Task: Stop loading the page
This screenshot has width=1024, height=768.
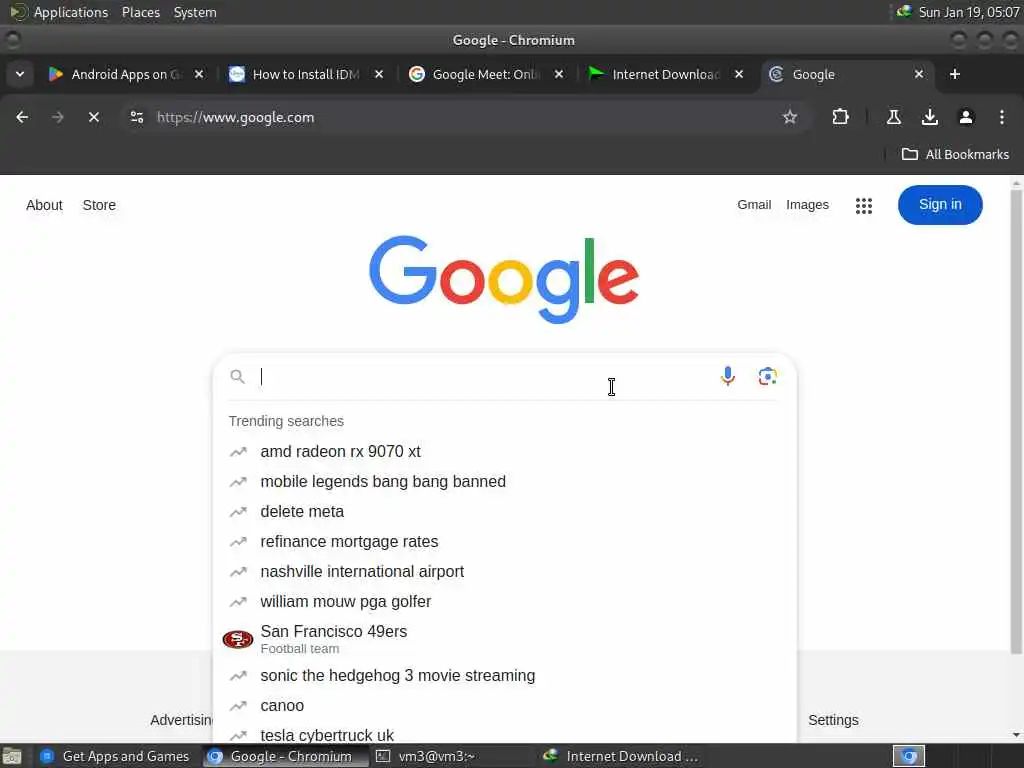Action: pyautogui.click(x=94, y=117)
